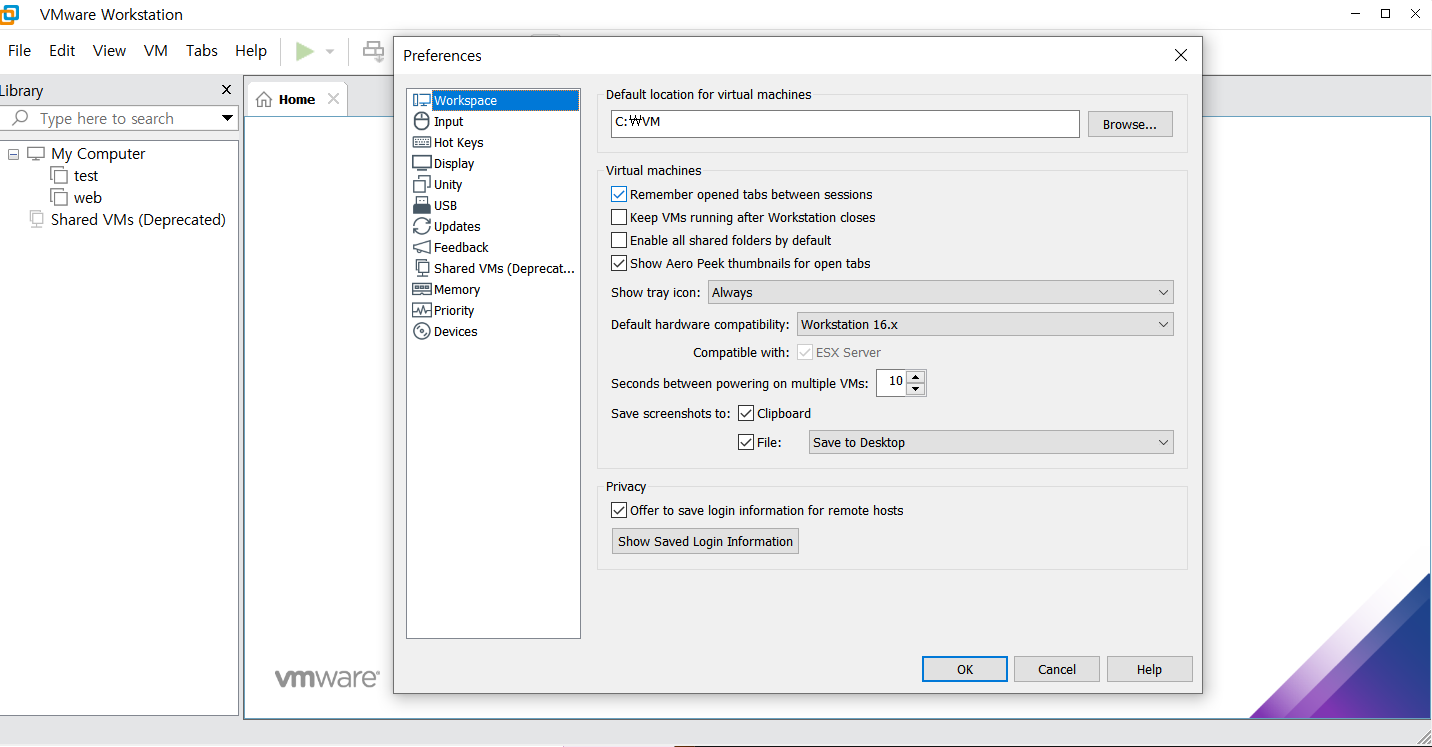This screenshot has height=747, width=1432.
Task: Click the VMware Workstation title bar logo
Action: coord(8,14)
